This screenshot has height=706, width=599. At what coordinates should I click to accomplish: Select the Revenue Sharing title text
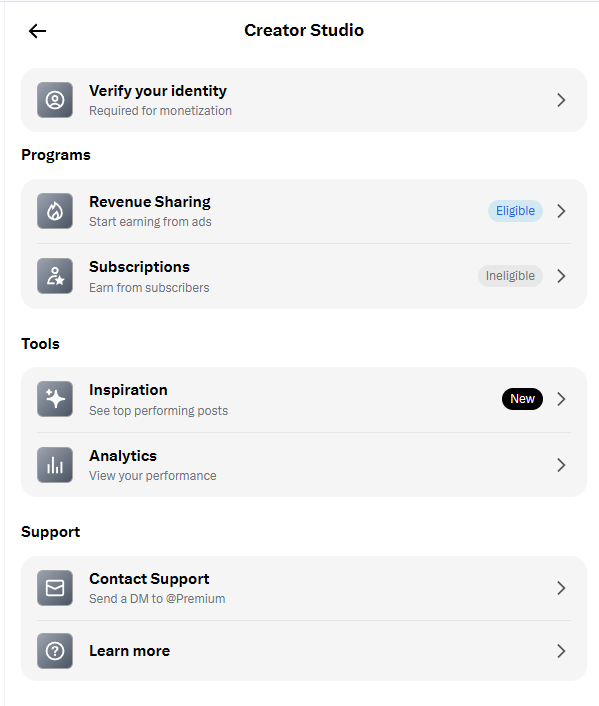[150, 202]
